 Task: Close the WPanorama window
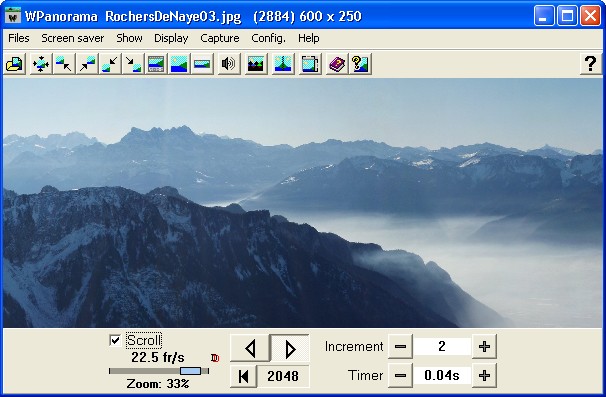point(591,16)
